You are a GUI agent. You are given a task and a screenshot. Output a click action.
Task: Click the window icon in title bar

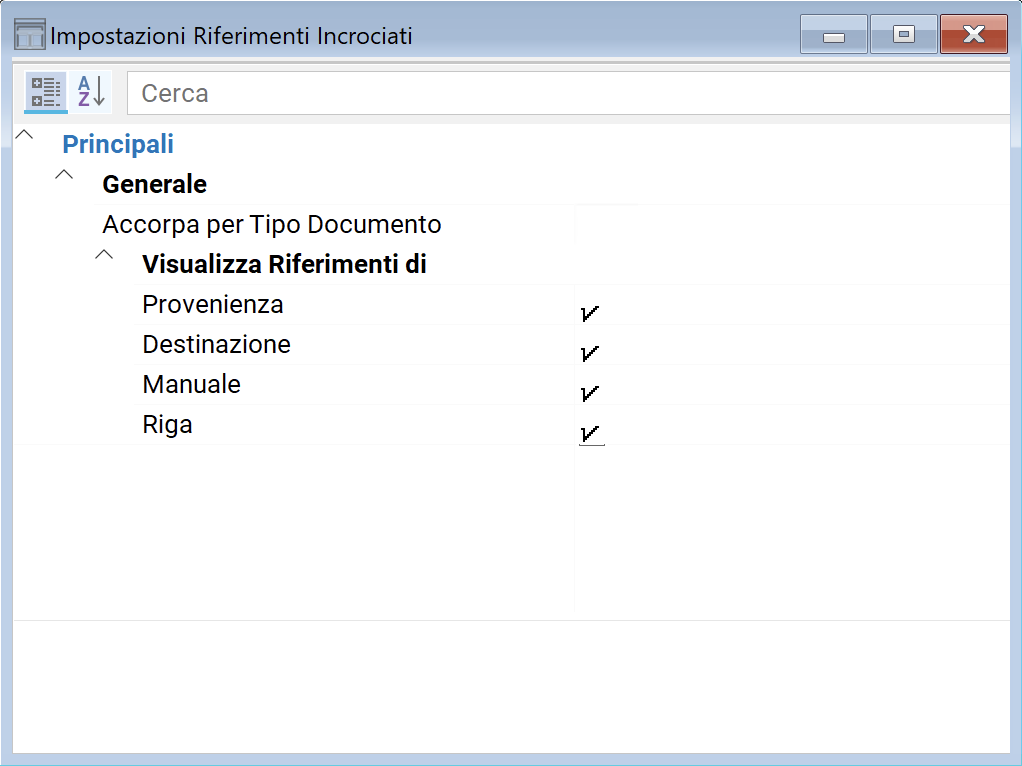pos(29,35)
